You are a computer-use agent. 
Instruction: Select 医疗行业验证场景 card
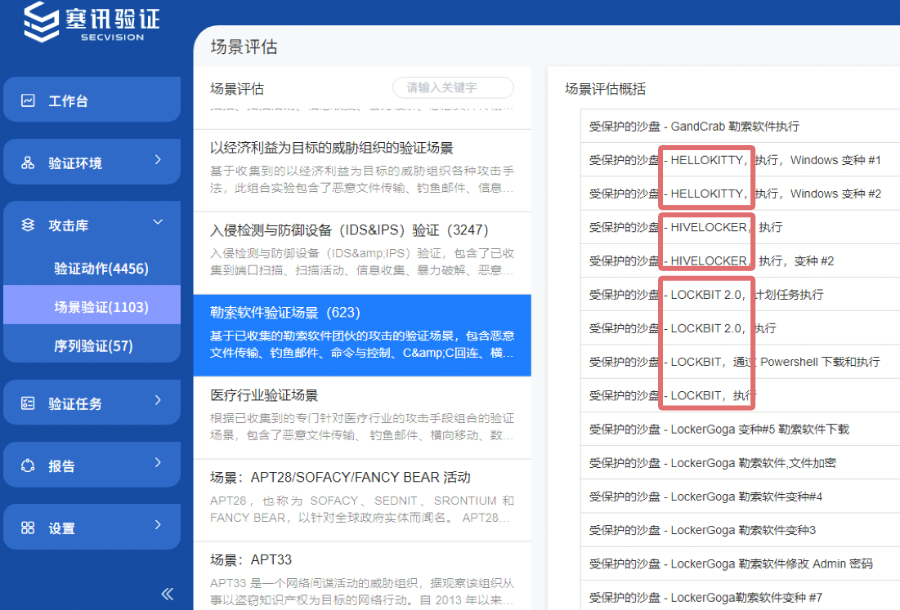click(362, 418)
